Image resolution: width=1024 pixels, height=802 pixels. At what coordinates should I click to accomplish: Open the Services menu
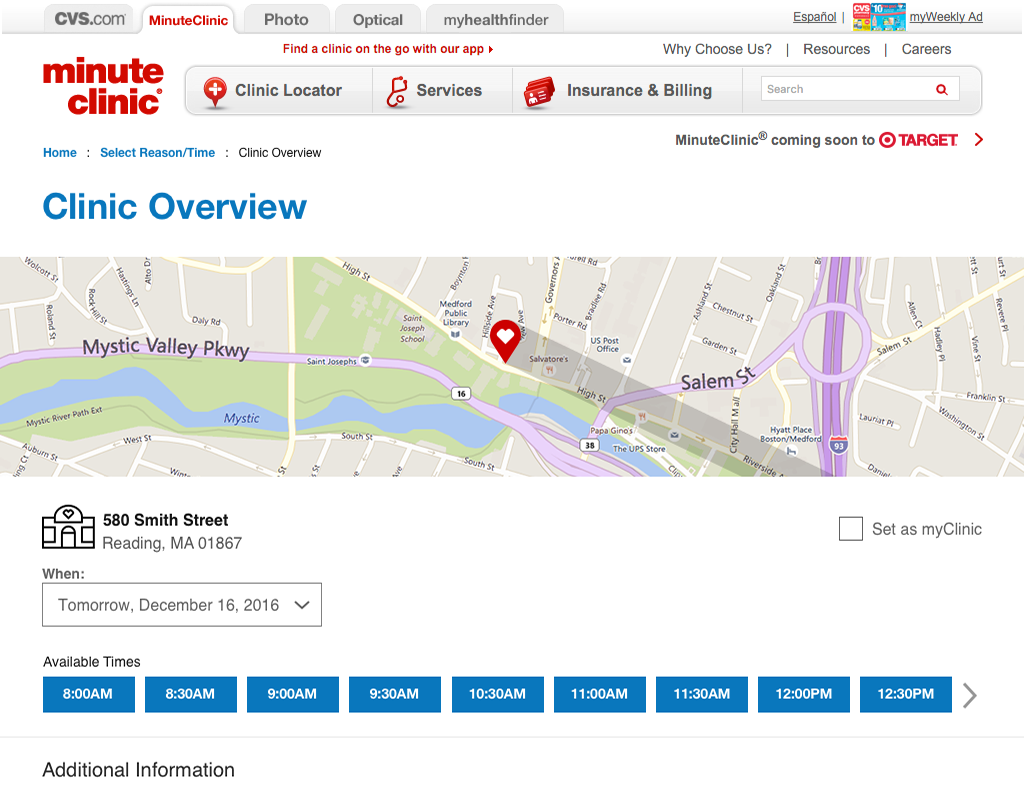(443, 91)
